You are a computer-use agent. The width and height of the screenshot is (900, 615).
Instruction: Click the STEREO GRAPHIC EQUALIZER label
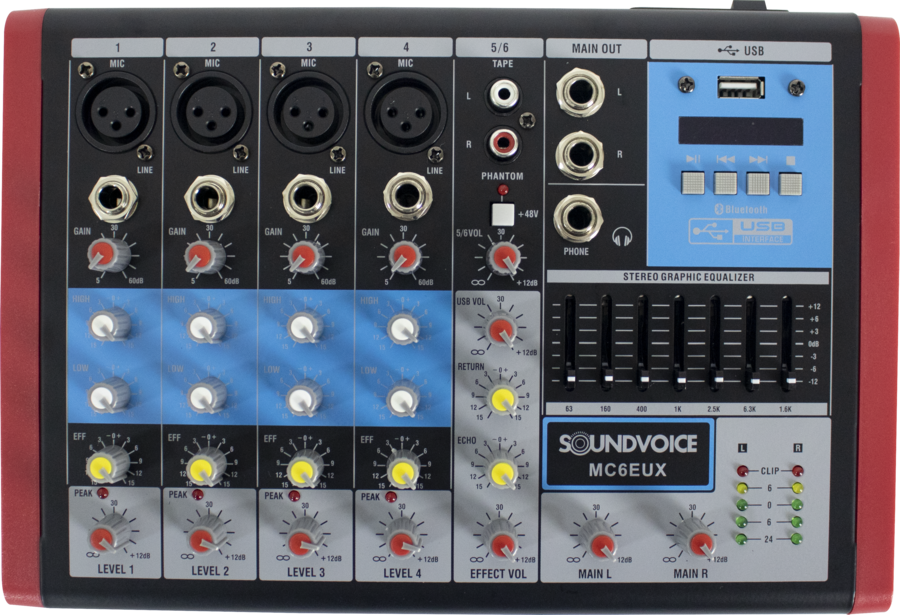click(x=688, y=277)
